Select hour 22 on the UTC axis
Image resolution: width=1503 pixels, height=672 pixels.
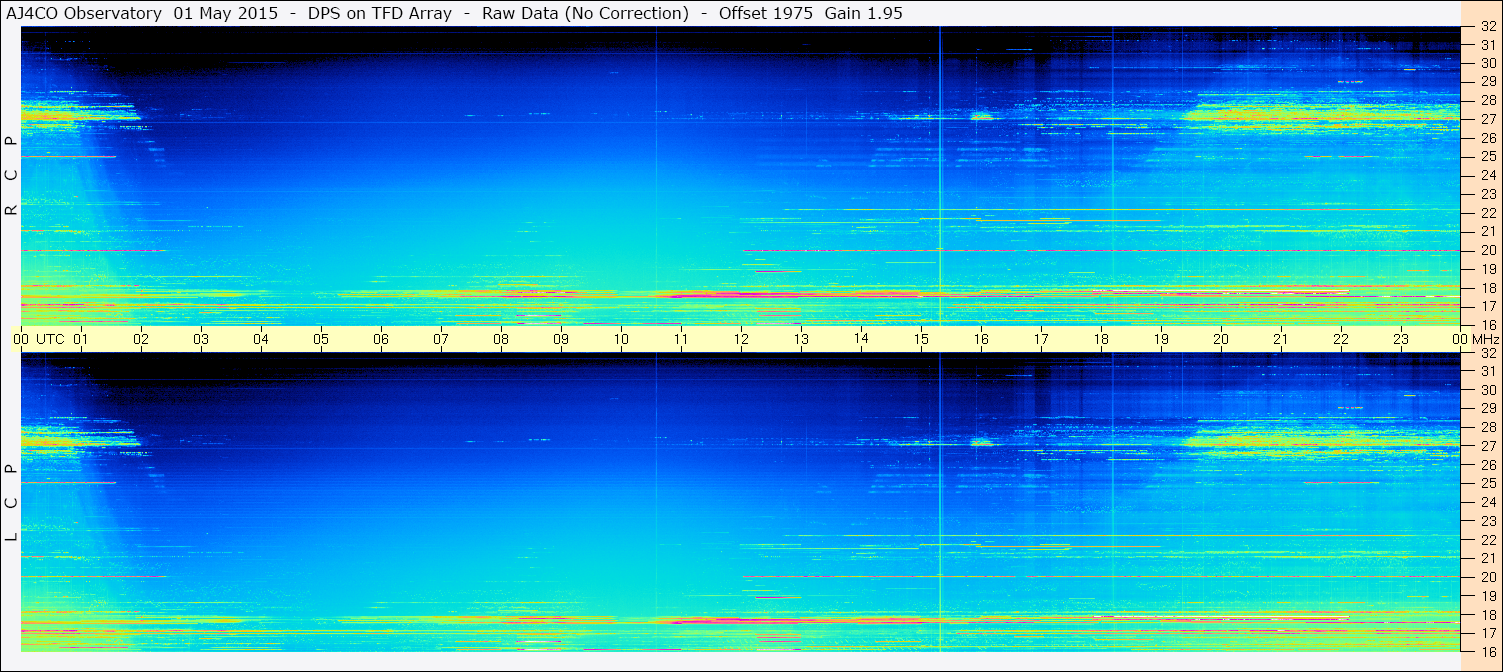tap(1341, 339)
